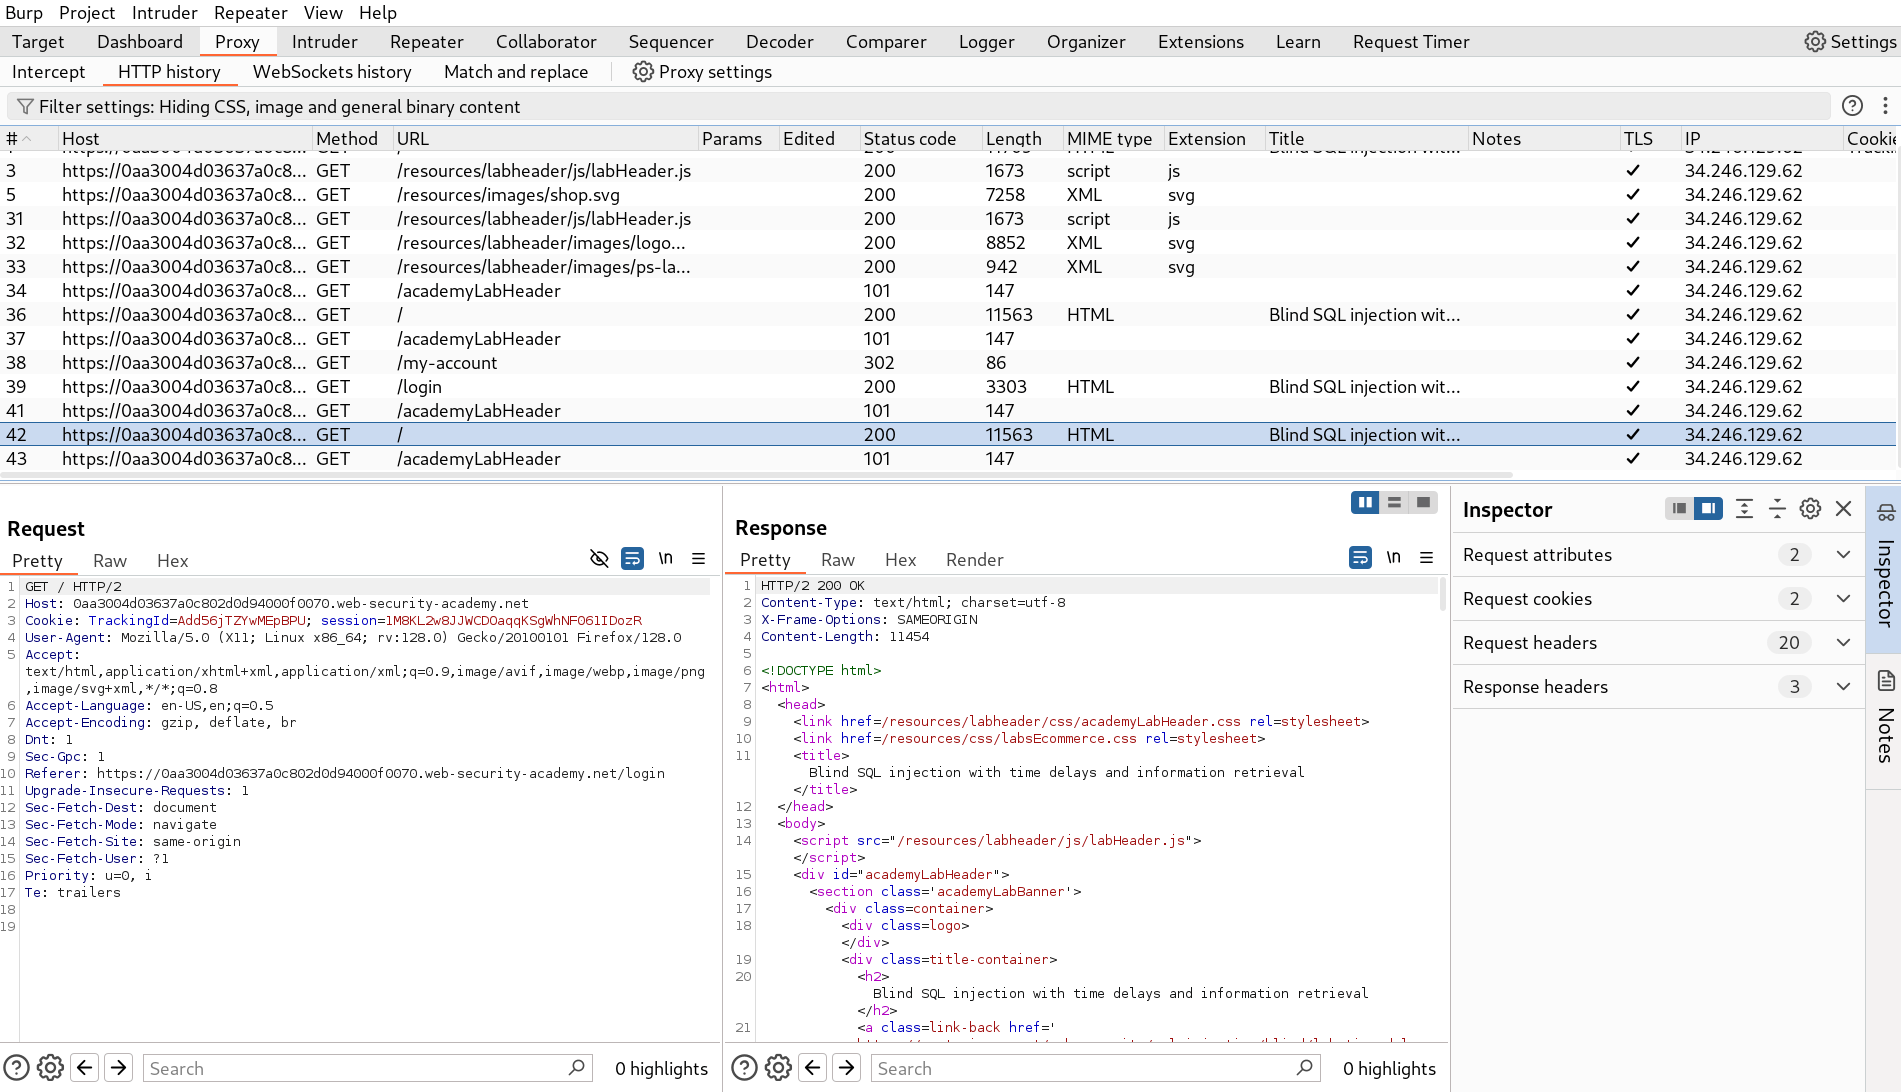
Task: Go to next match in Request search
Action: pos(118,1068)
